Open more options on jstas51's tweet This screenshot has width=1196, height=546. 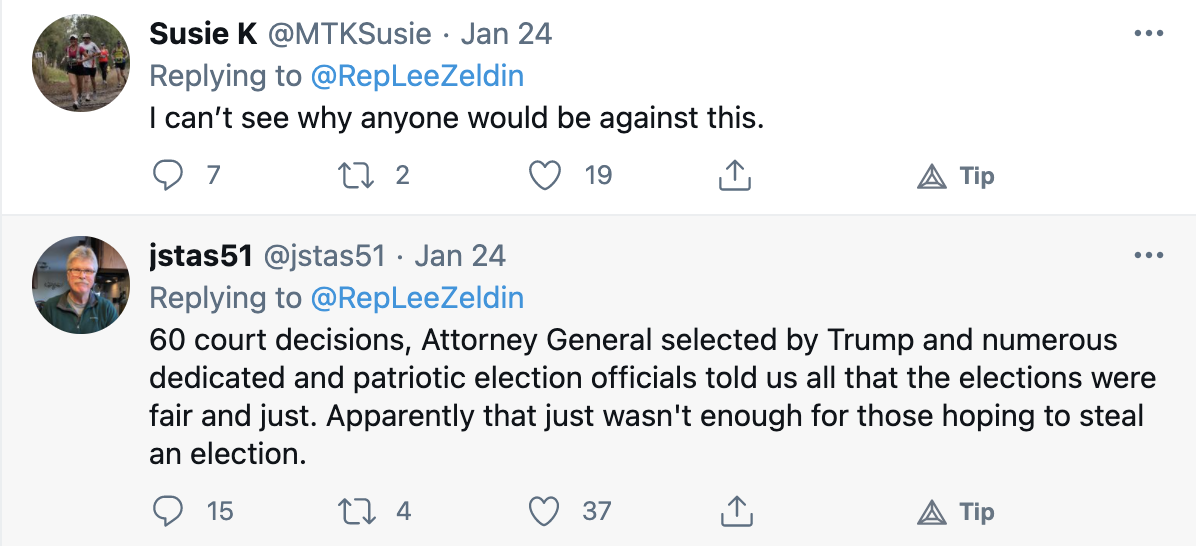[x=1149, y=256]
